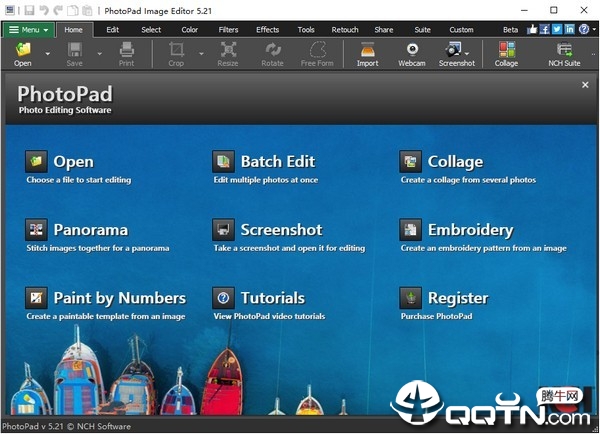The width and height of the screenshot is (600, 434).
Task: Select the Effects ribbon tab
Action: [x=267, y=30]
